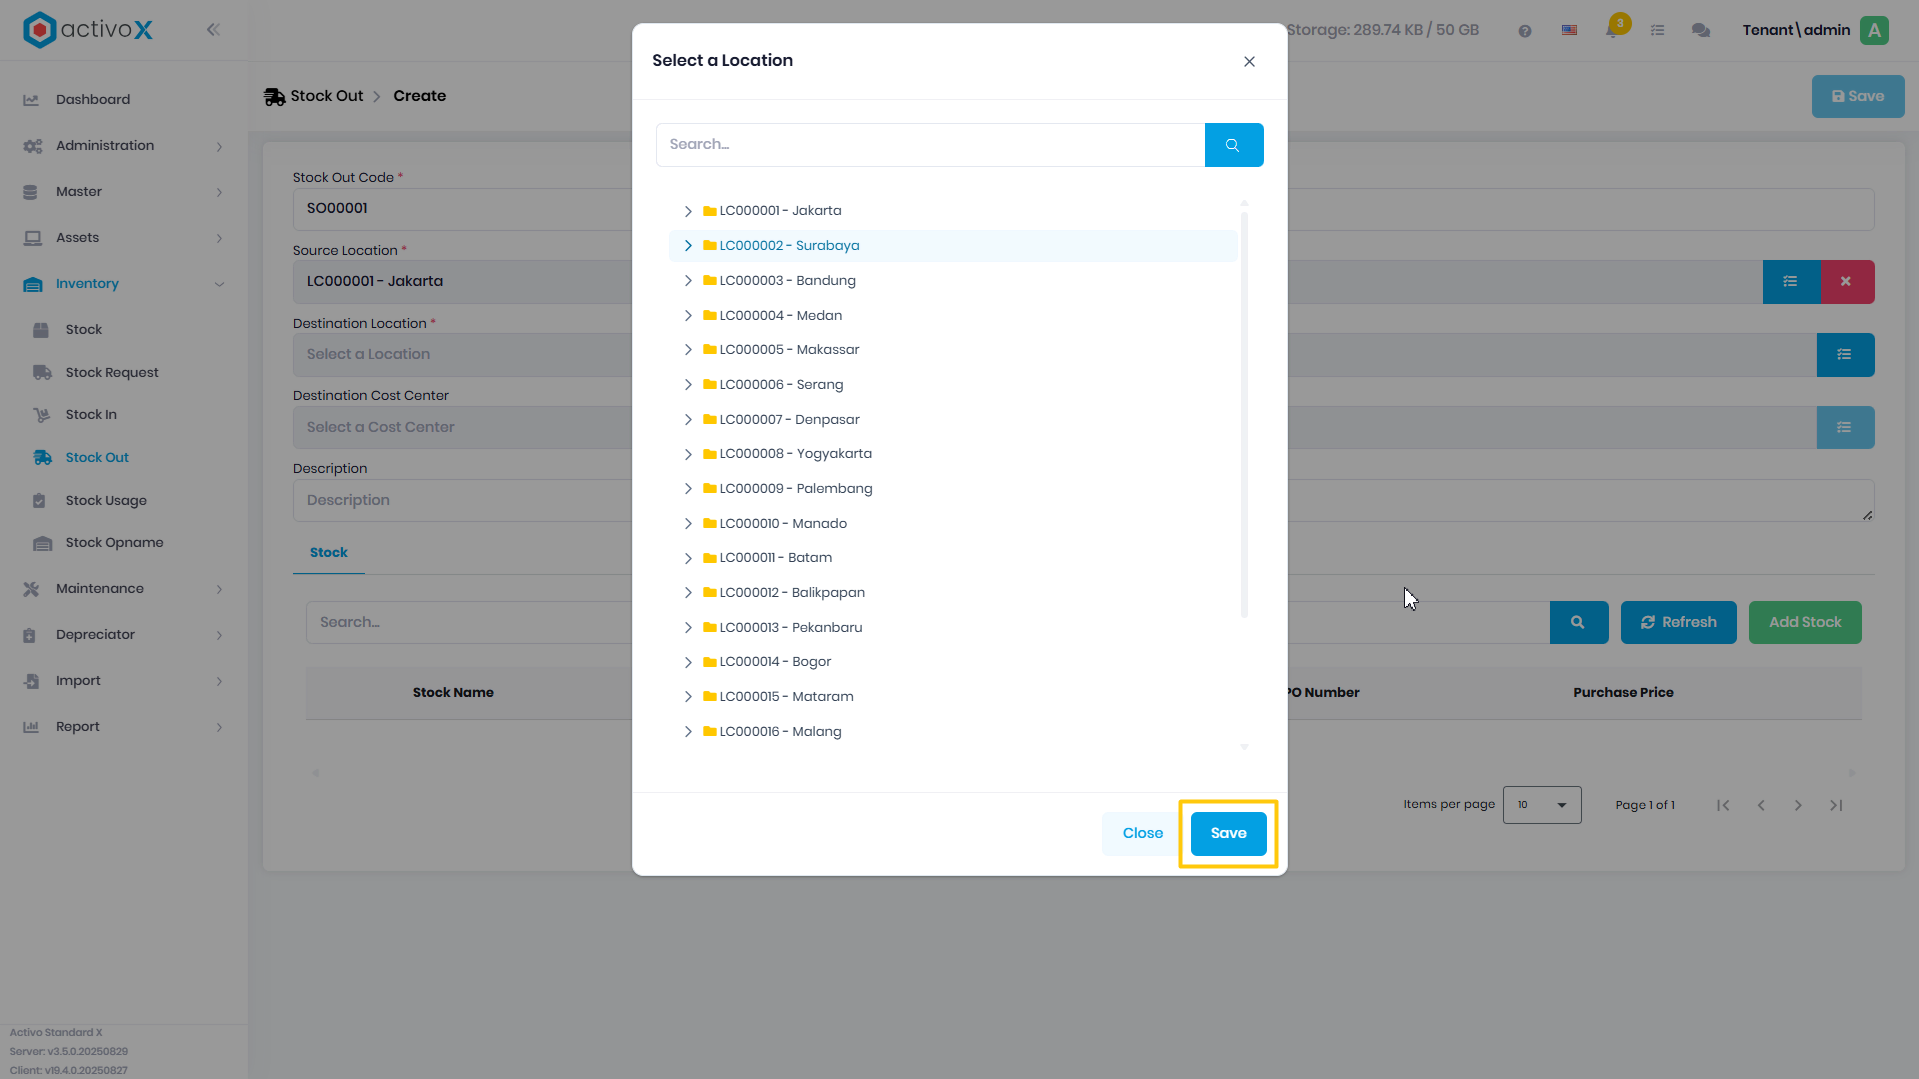The height and width of the screenshot is (1079, 1919).
Task: Expand LC000002 - Surabaya node
Action: tap(688, 246)
